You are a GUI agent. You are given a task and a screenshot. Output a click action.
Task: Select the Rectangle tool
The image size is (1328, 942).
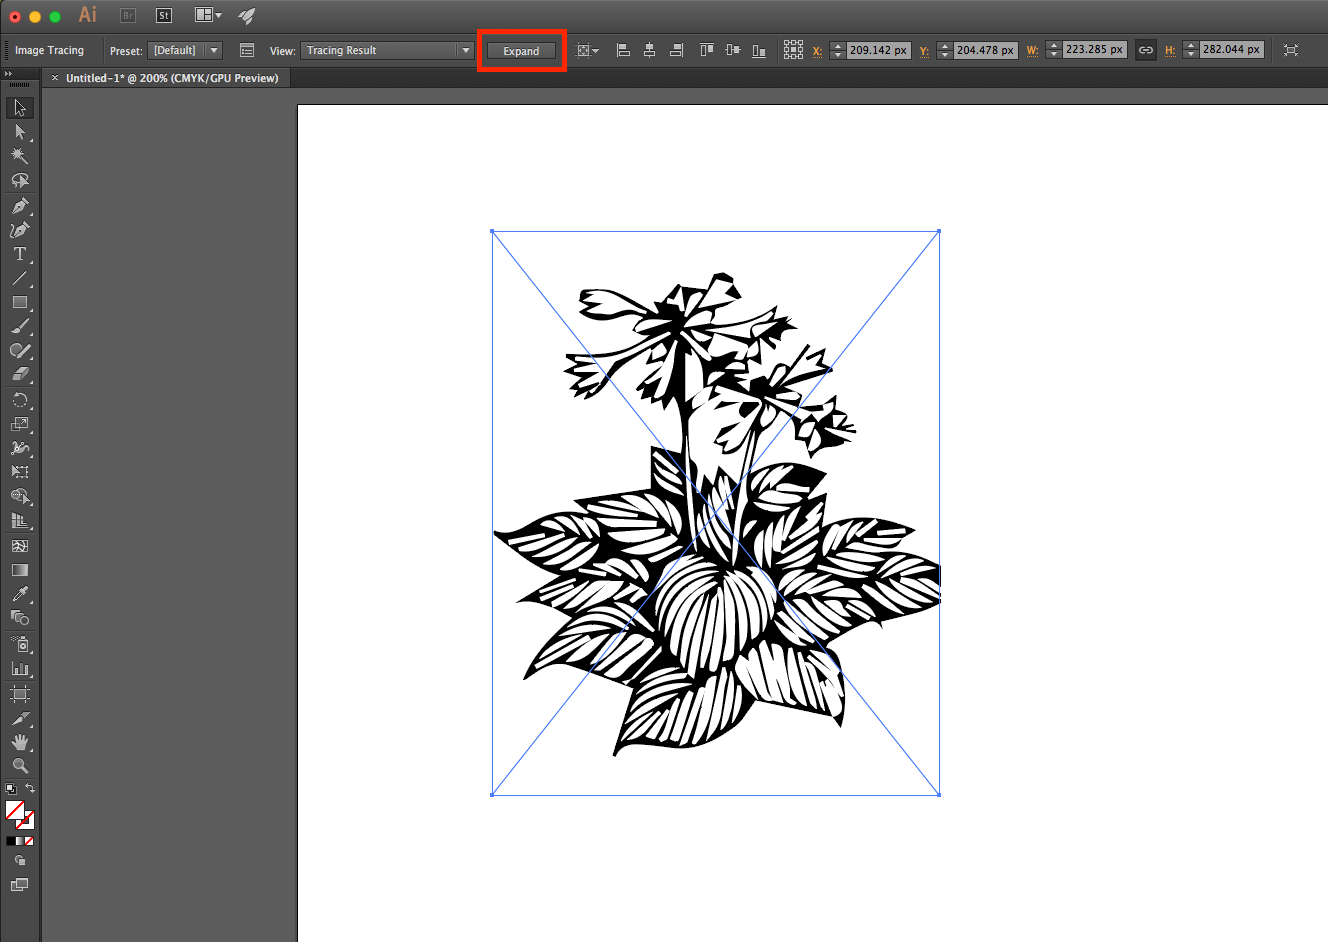click(19, 302)
